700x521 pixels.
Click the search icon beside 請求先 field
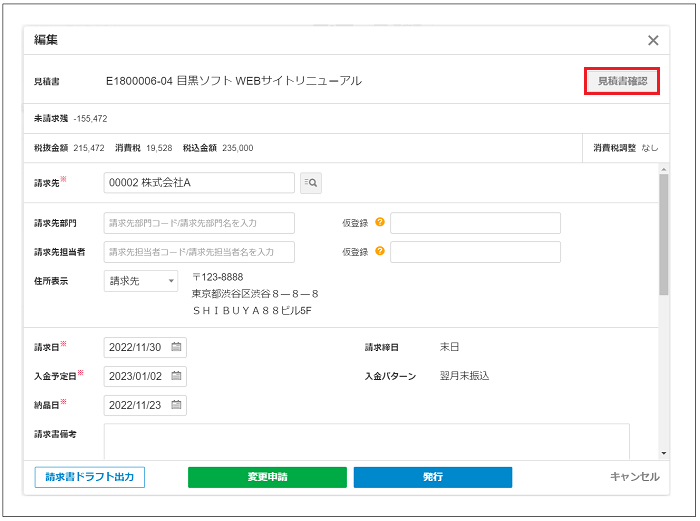(x=311, y=183)
